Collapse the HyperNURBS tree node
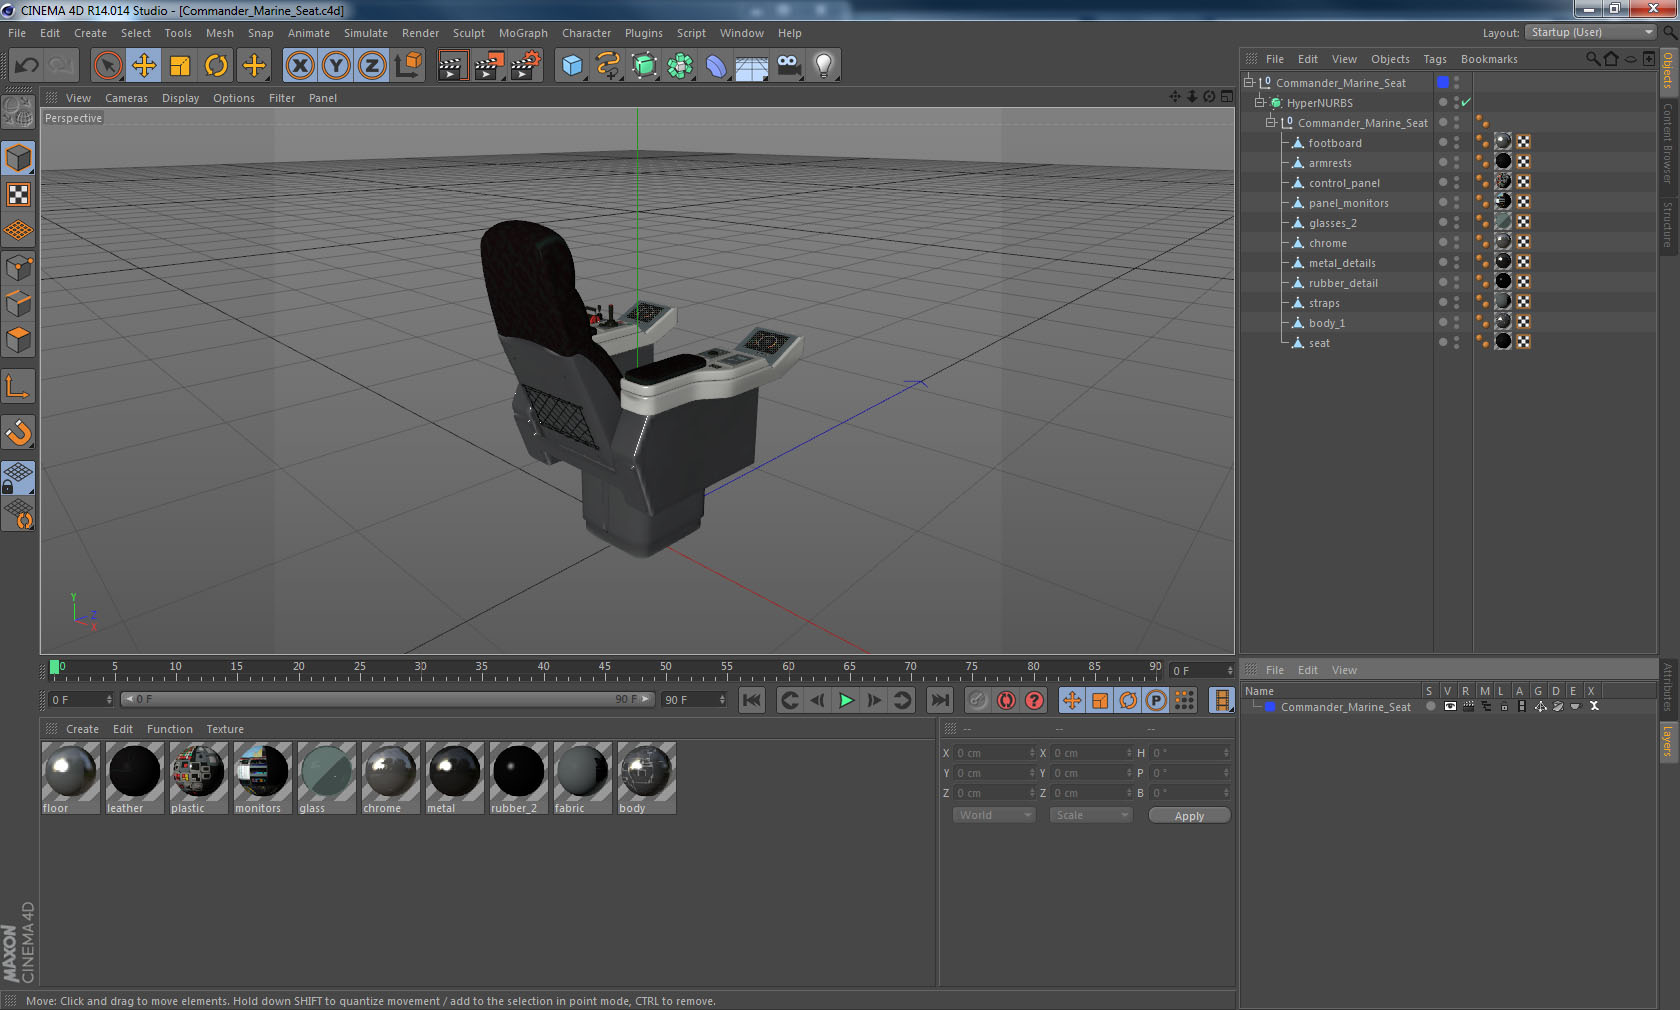This screenshot has height=1010, width=1680. [1260, 102]
